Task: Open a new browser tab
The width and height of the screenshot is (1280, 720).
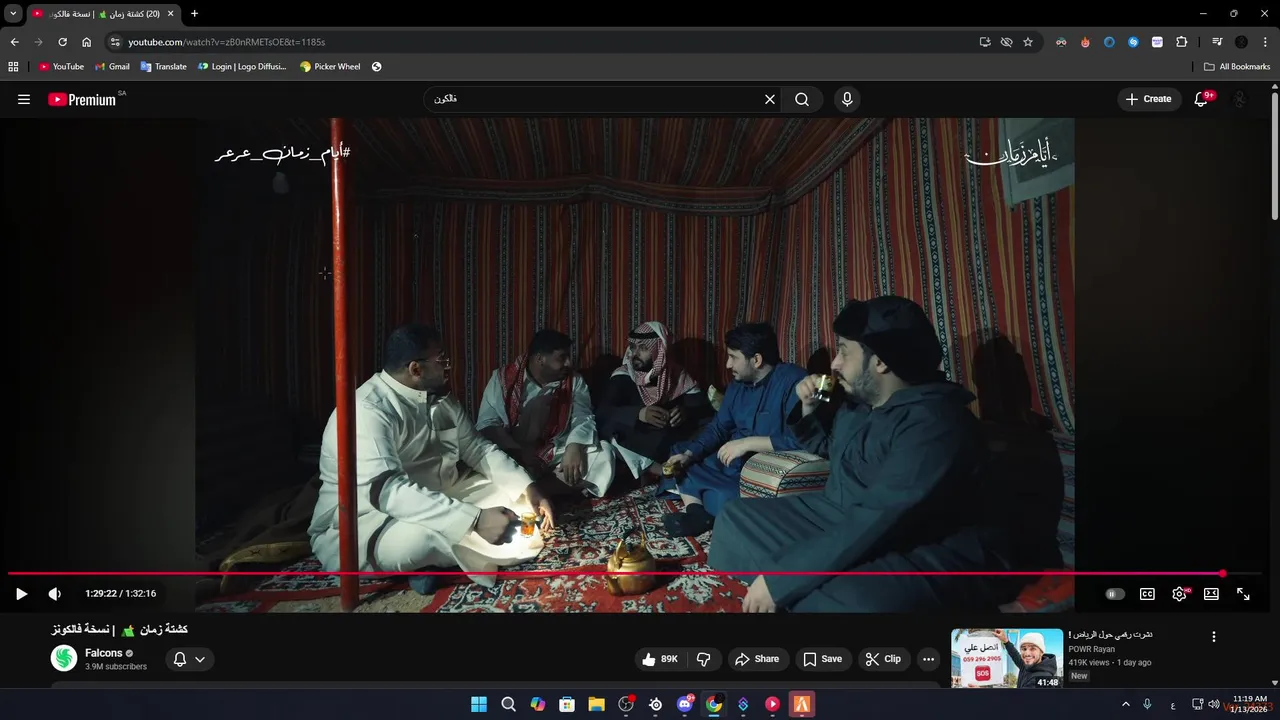Action: [x=194, y=13]
